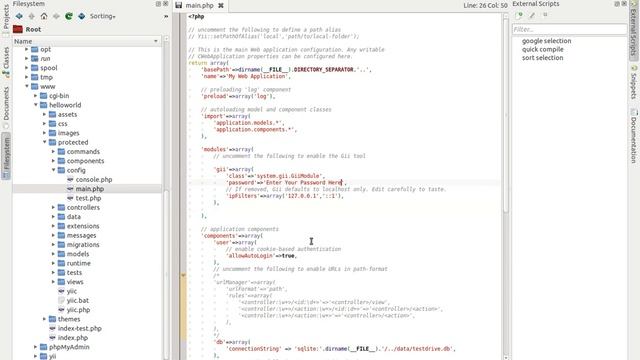Viewport: 640px width, 360px height.
Task: Select the Filesystem side tab
Action: click(6, 157)
